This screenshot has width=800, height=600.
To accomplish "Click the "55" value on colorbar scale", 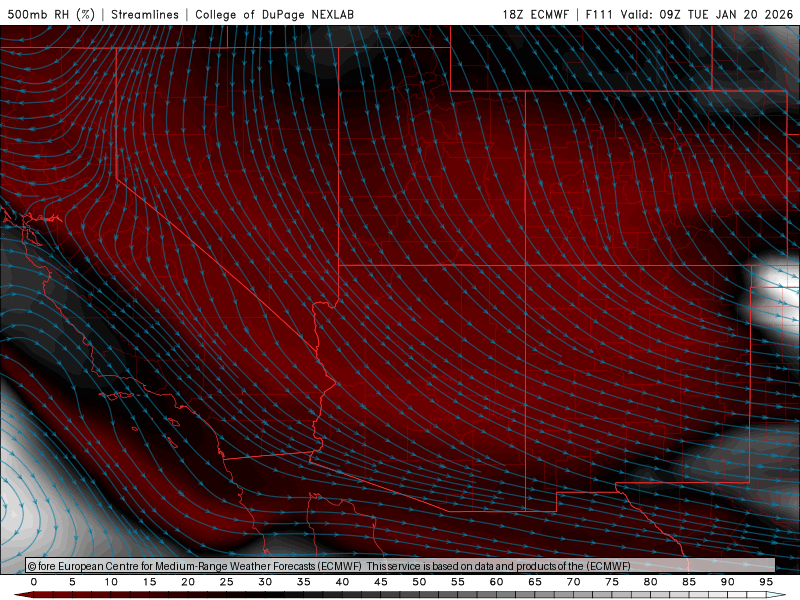I will pos(458,582).
